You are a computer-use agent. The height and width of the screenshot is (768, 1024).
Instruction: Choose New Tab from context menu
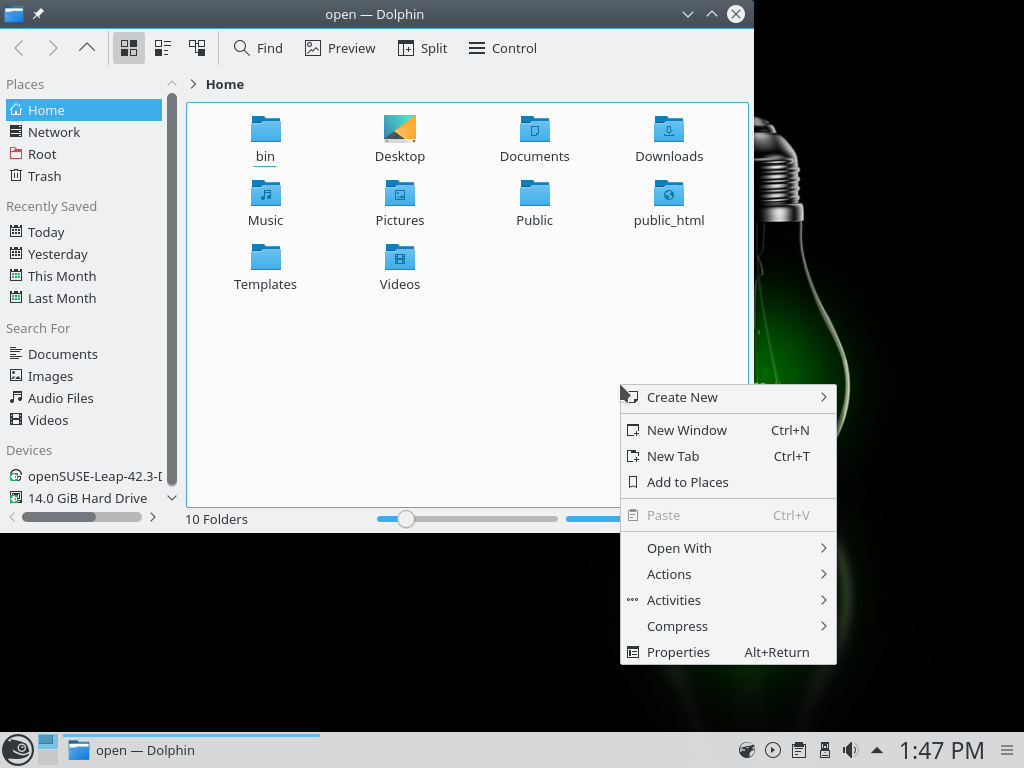pyautogui.click(x=673, y=456)
